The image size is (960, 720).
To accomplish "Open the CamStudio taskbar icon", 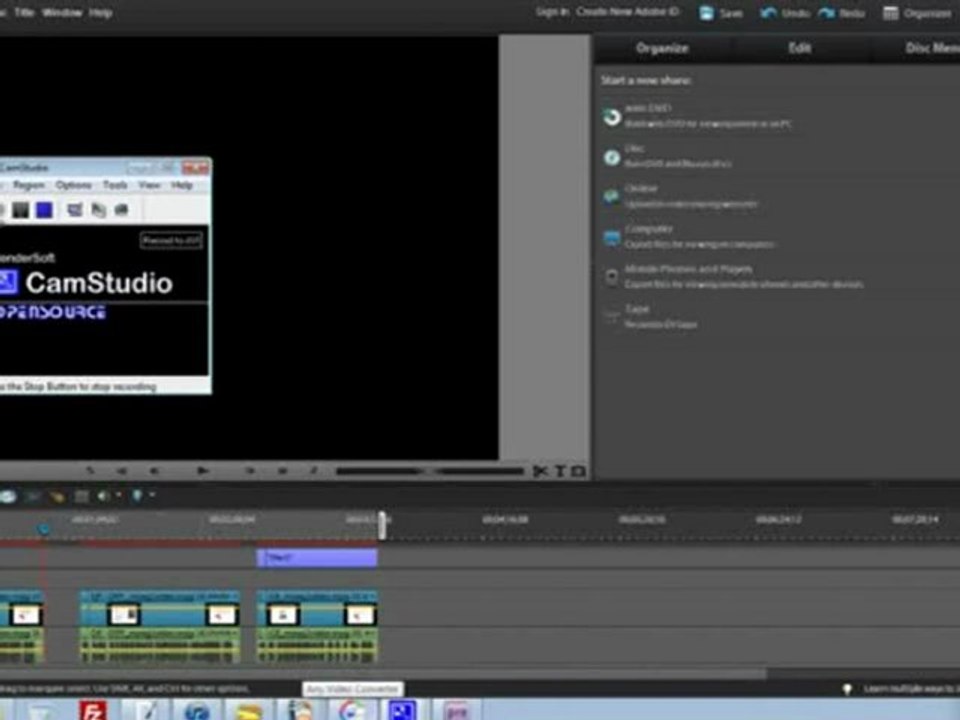I will [x=403, y=711].
